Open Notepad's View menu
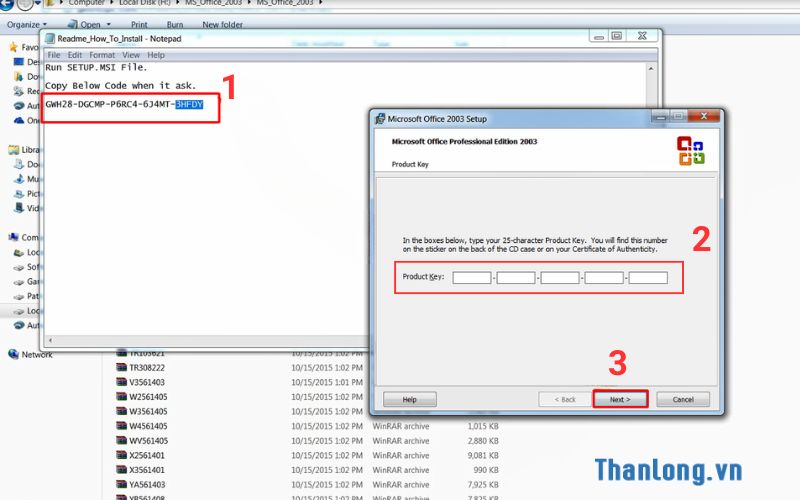The width and height of the screenshot is (800, 500). click(x=131, y=55)
